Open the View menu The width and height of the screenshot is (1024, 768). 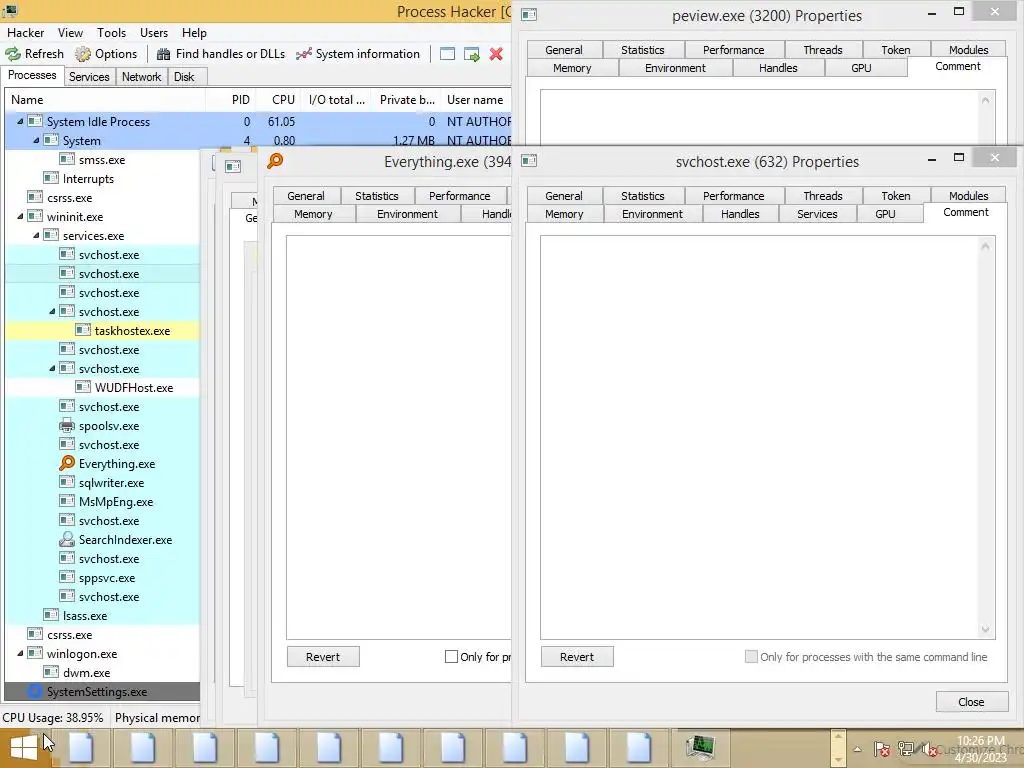click(70, 33)
